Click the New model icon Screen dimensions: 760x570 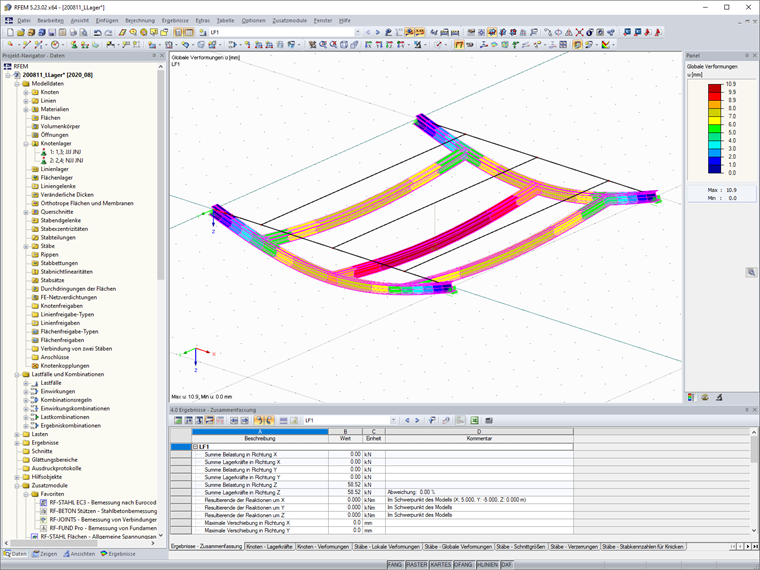coord(10,32)
